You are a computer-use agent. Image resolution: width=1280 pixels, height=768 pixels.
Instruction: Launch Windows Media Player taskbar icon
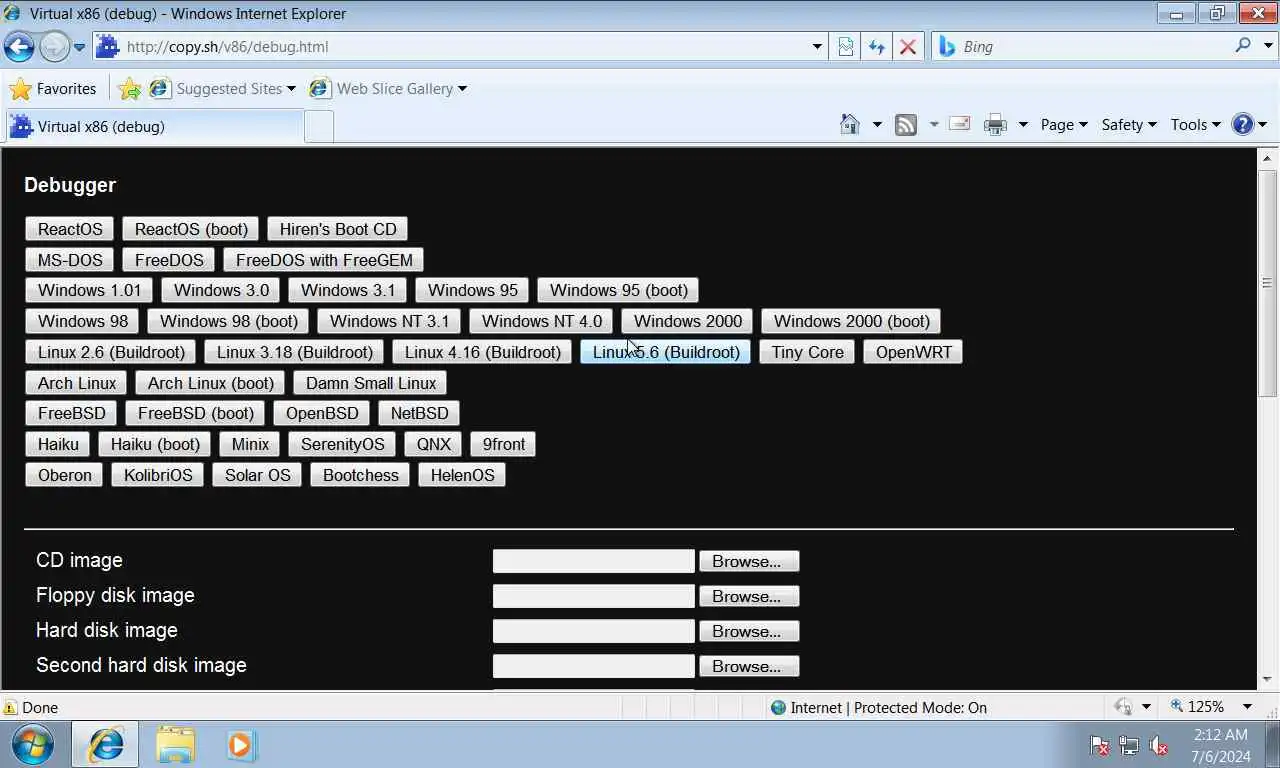241,745
